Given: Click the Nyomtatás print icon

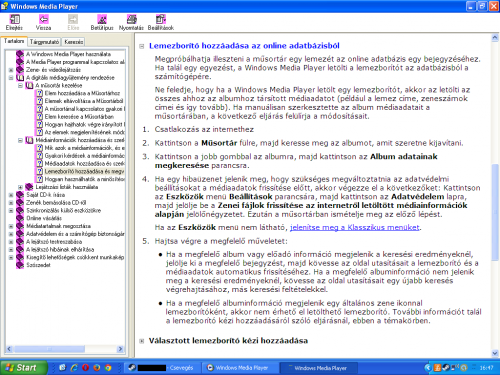Looking at the screenshot, I should [131, 19].
